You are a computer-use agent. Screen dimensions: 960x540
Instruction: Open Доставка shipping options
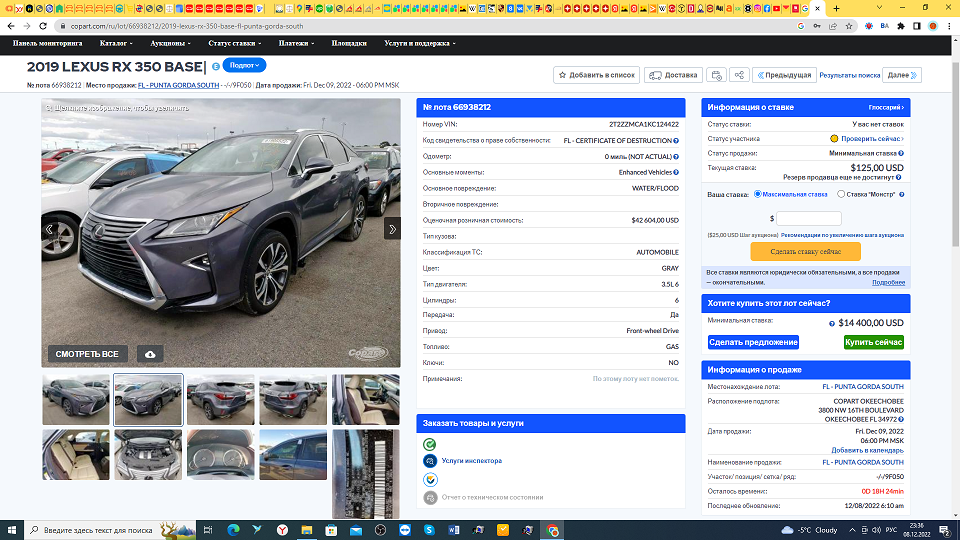pyautogui.click(x=673, y=75)
